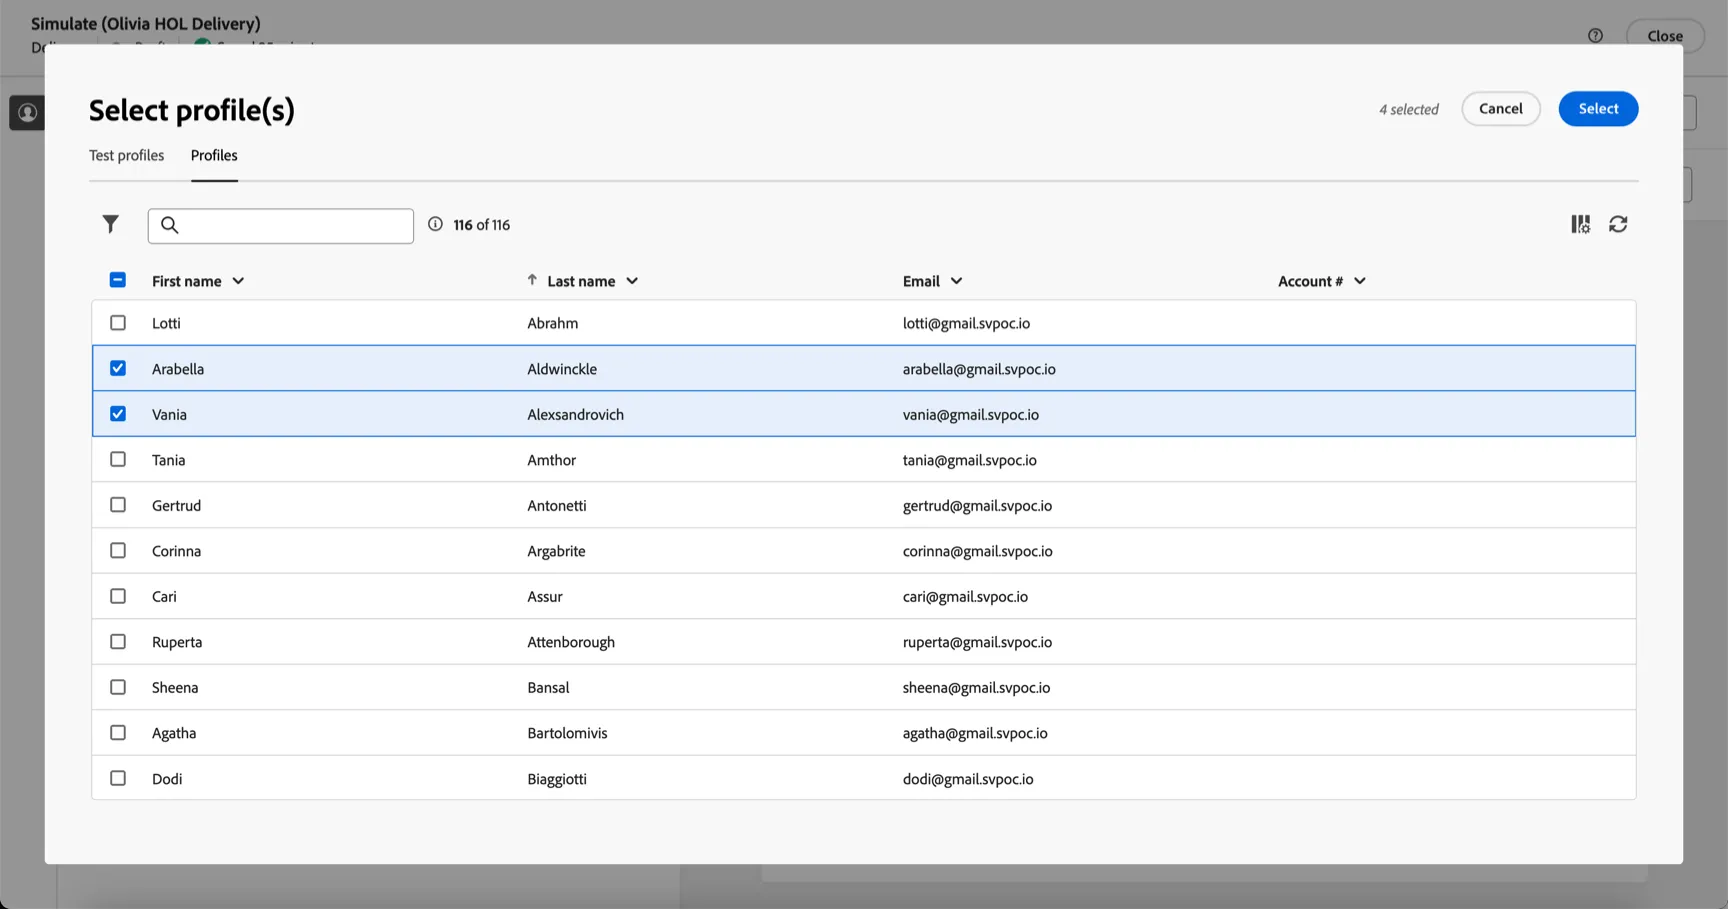
Task: Uncheck the Vania Alexsandrovich checkbox
Action: click(x=118, y=413)
